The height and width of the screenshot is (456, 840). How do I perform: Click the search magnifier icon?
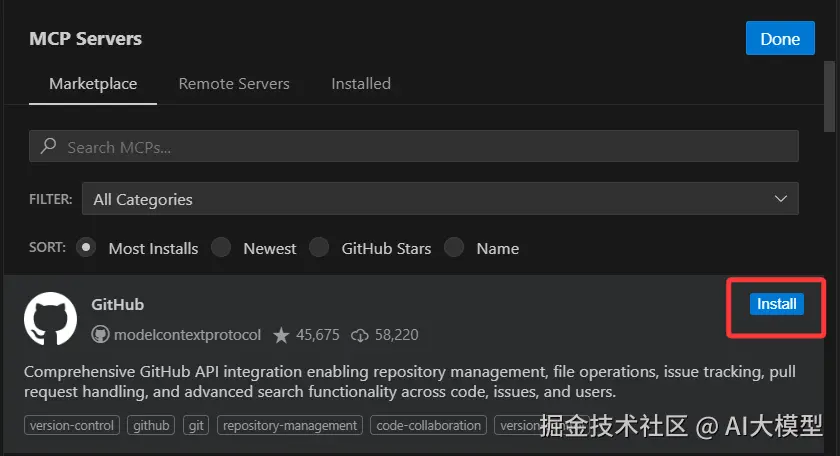(48, 147)
